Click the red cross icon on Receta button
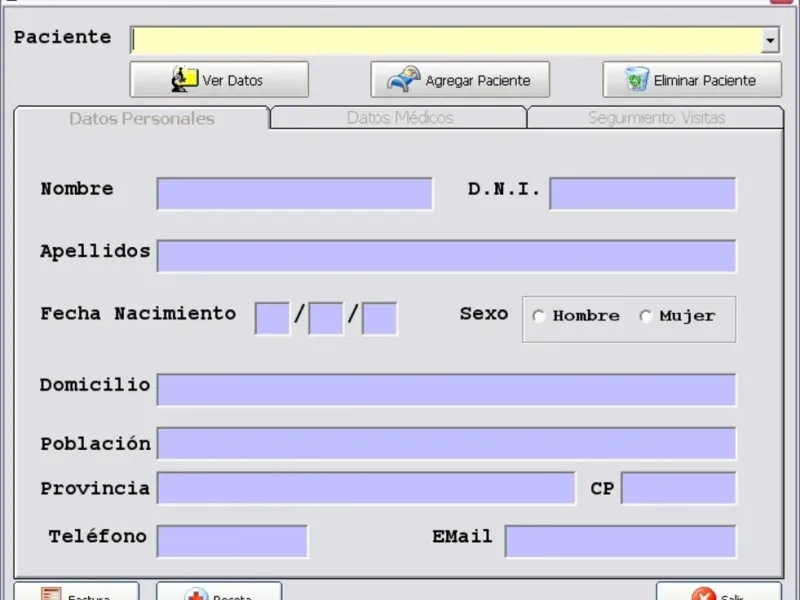 pos(196,594)
